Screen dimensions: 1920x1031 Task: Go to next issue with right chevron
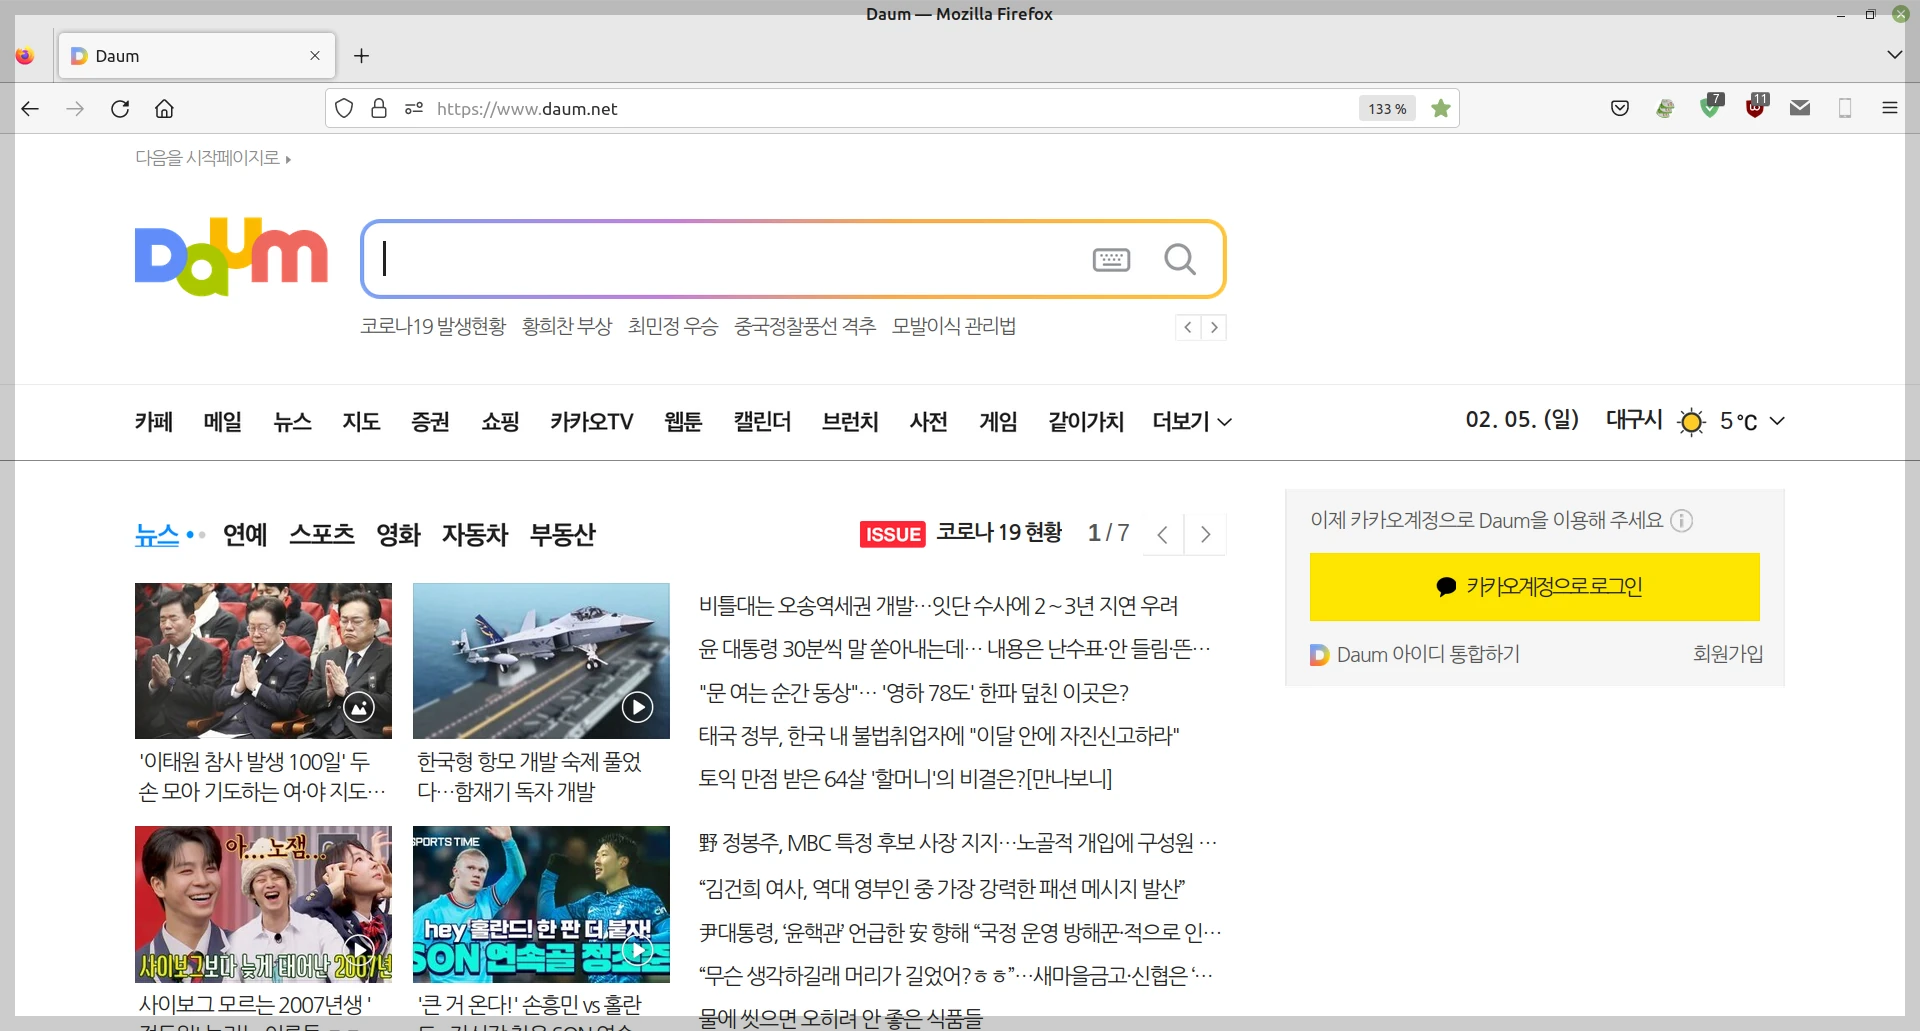pyautogui.click(x=1206, y=535)
